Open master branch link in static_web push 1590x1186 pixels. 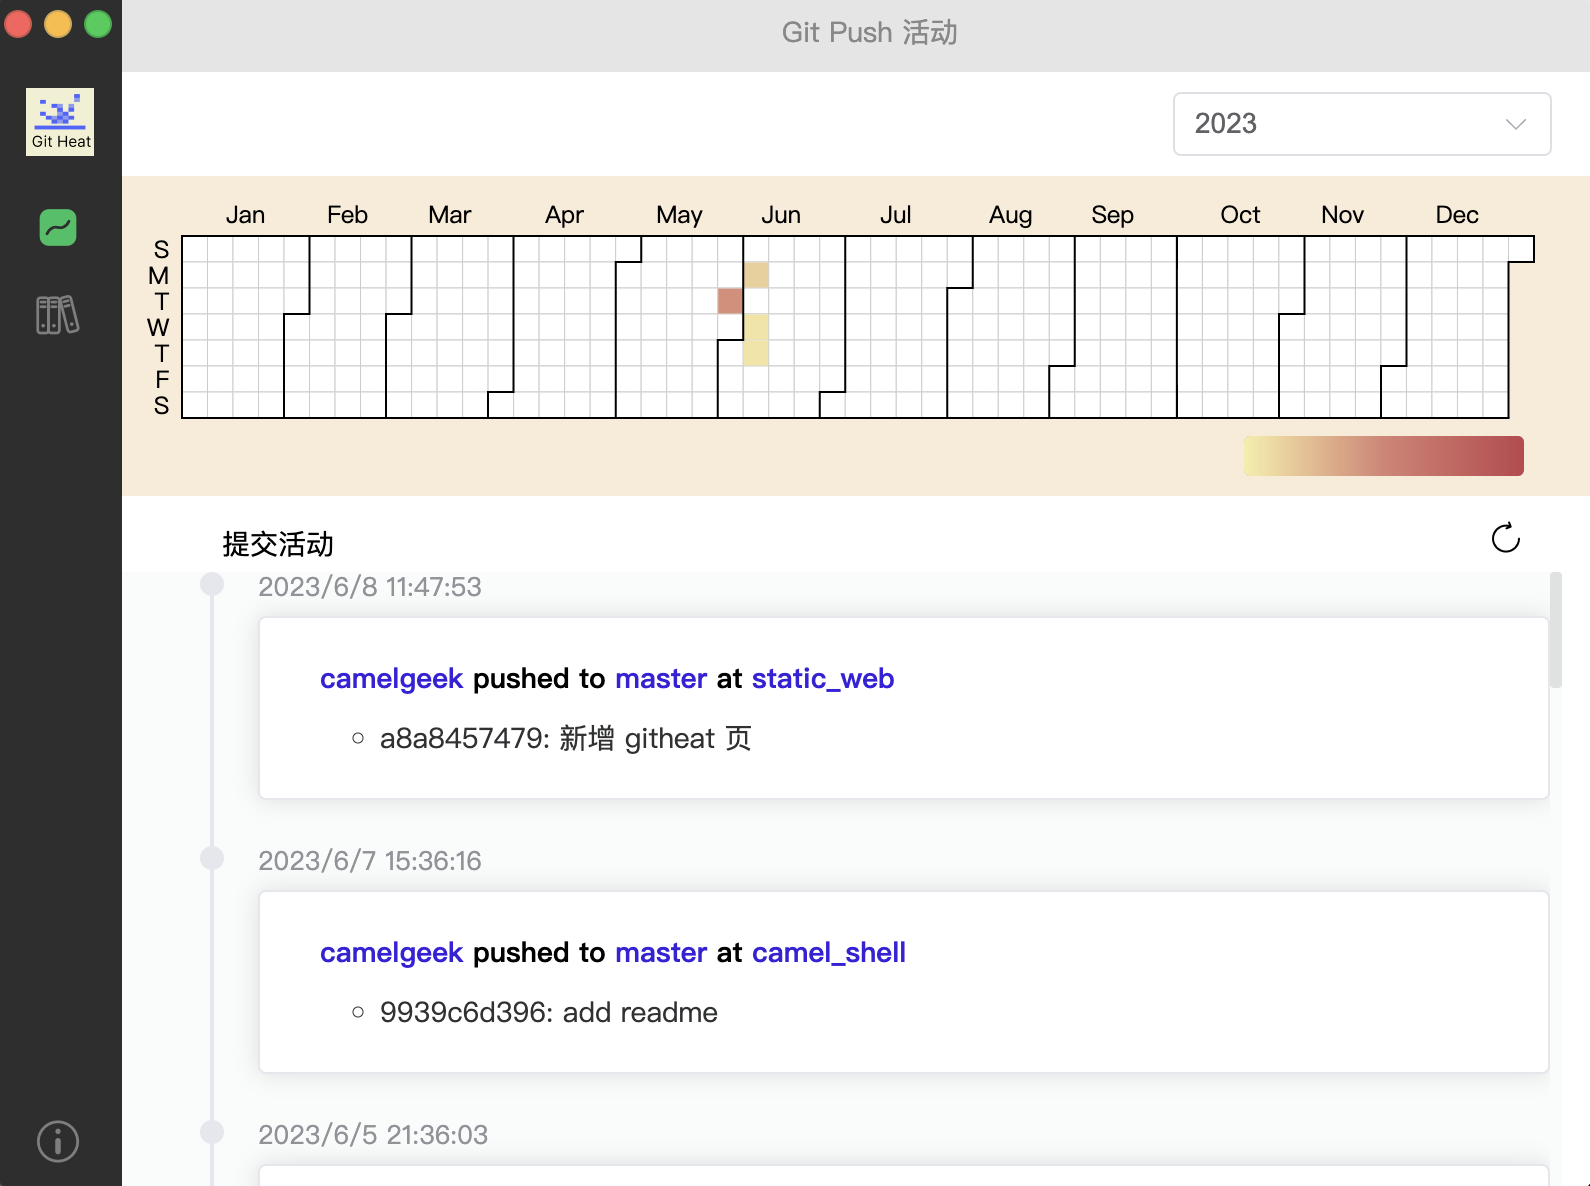click(x=661, y=678)
